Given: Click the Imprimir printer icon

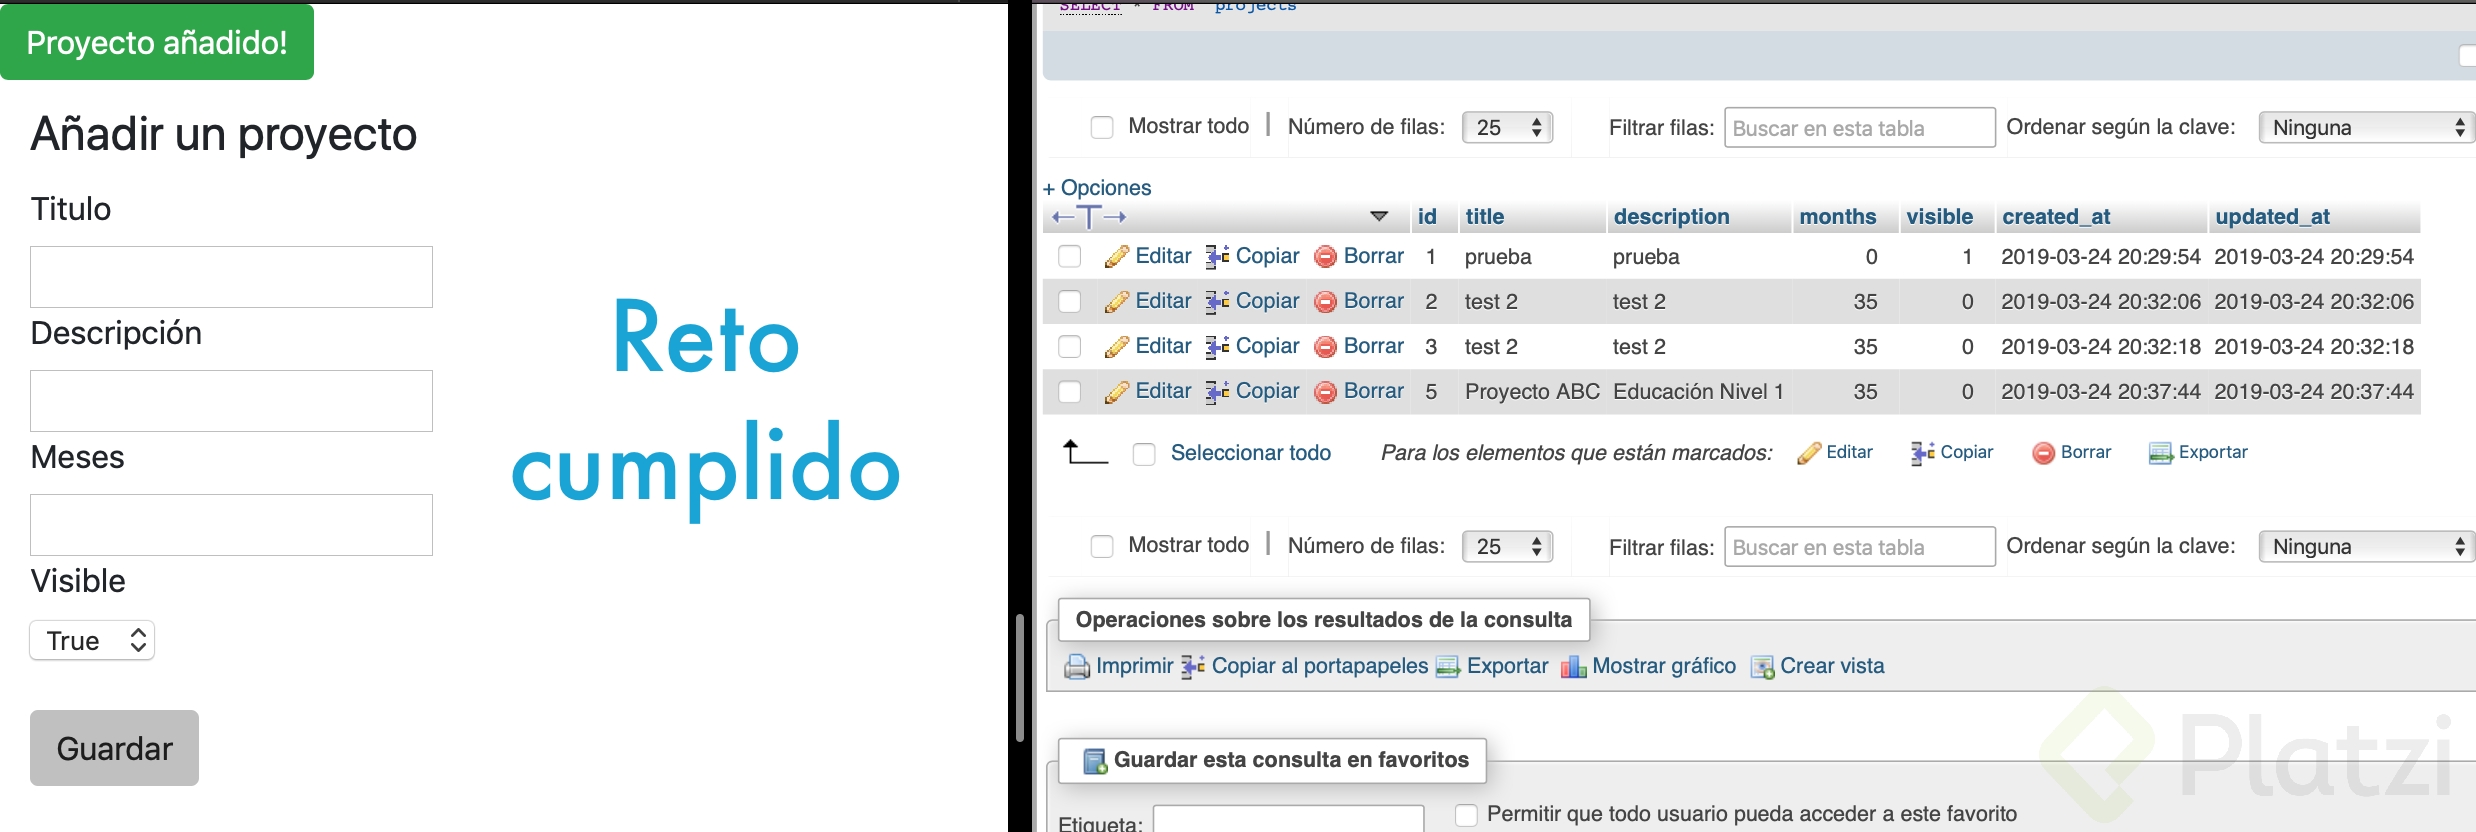Looking at the screenshot, I should coord(1077,667).
